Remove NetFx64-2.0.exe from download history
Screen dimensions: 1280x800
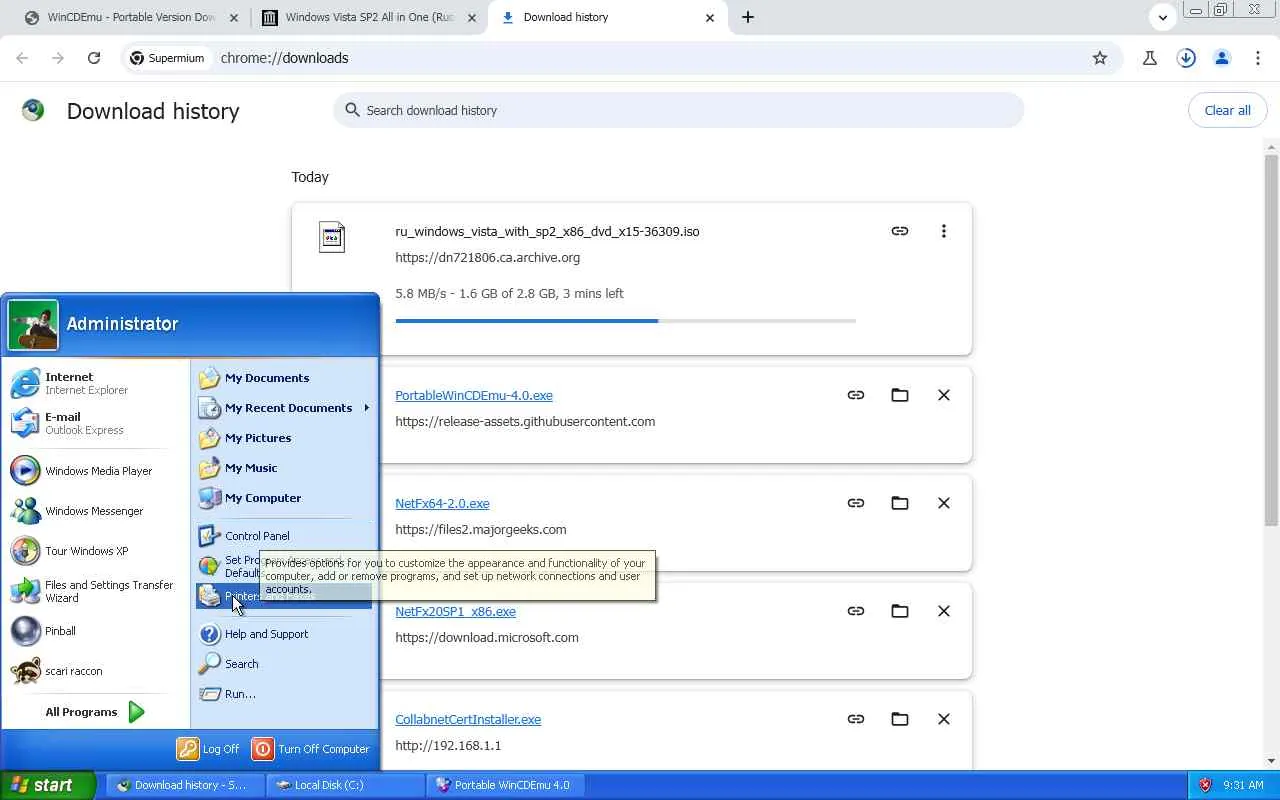[x=943, y=503]
